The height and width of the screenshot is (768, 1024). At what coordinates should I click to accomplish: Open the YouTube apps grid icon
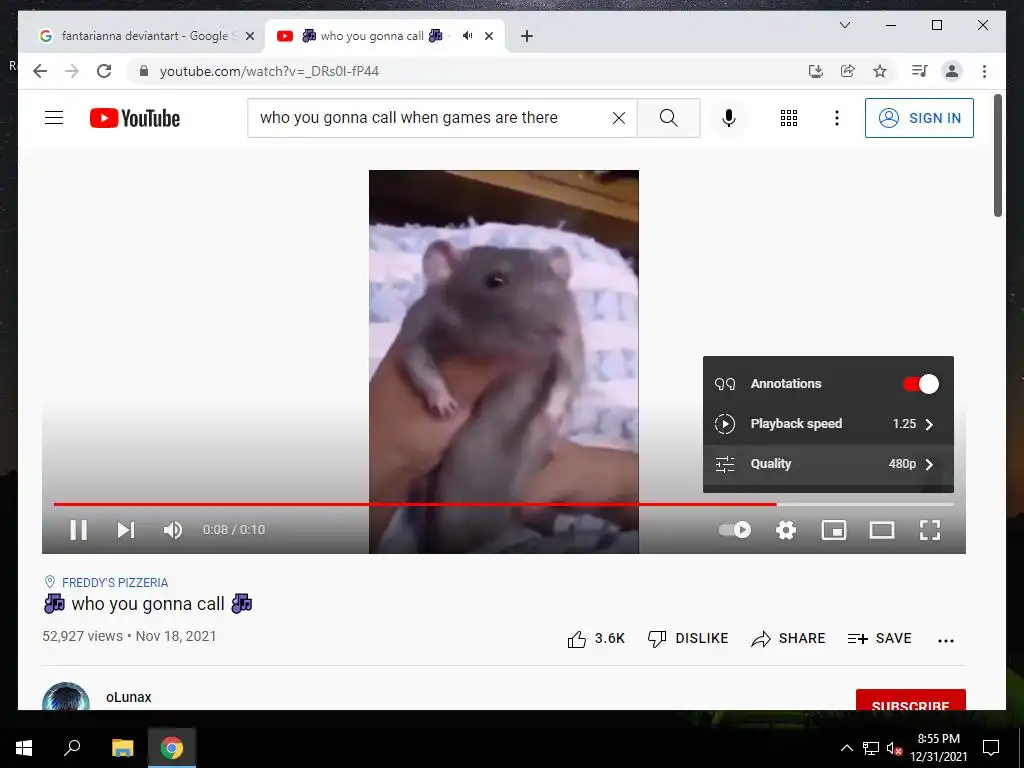tap(789, 118)
